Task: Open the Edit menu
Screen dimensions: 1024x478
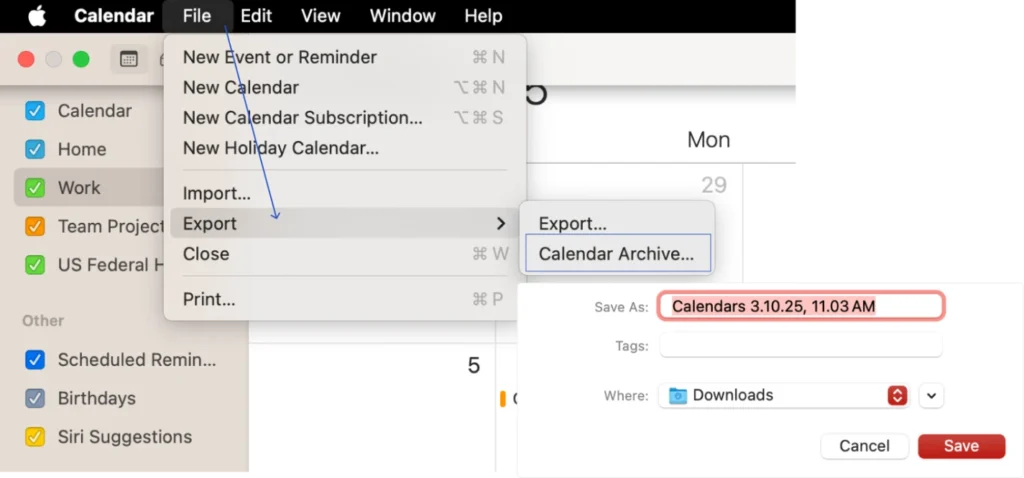Action: [256, 16]
